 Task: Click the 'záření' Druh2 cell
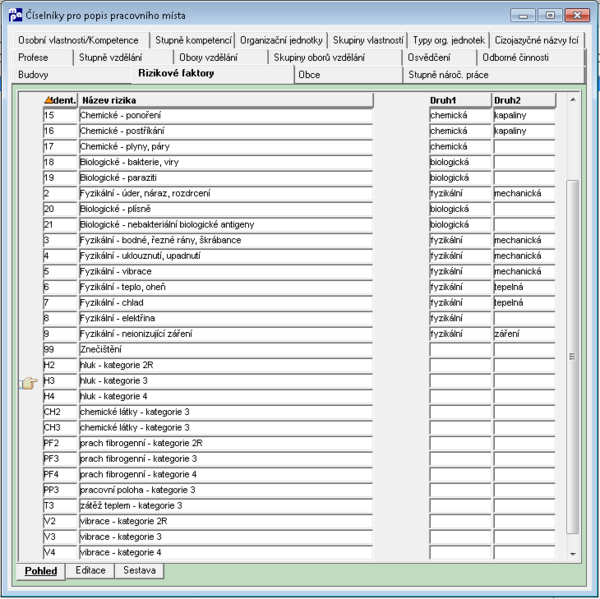point(524,334)
